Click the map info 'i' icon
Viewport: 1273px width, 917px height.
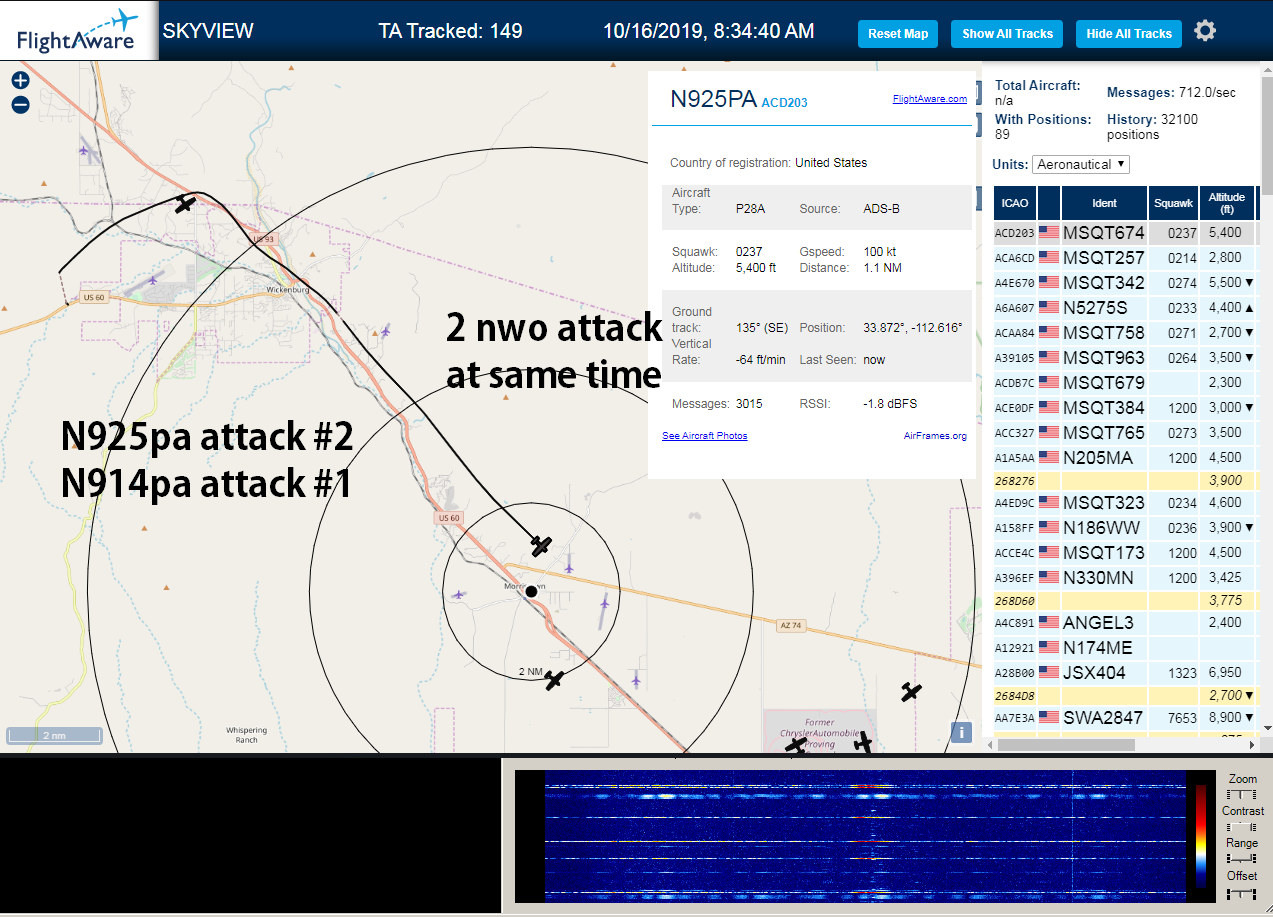click(962, 732)
